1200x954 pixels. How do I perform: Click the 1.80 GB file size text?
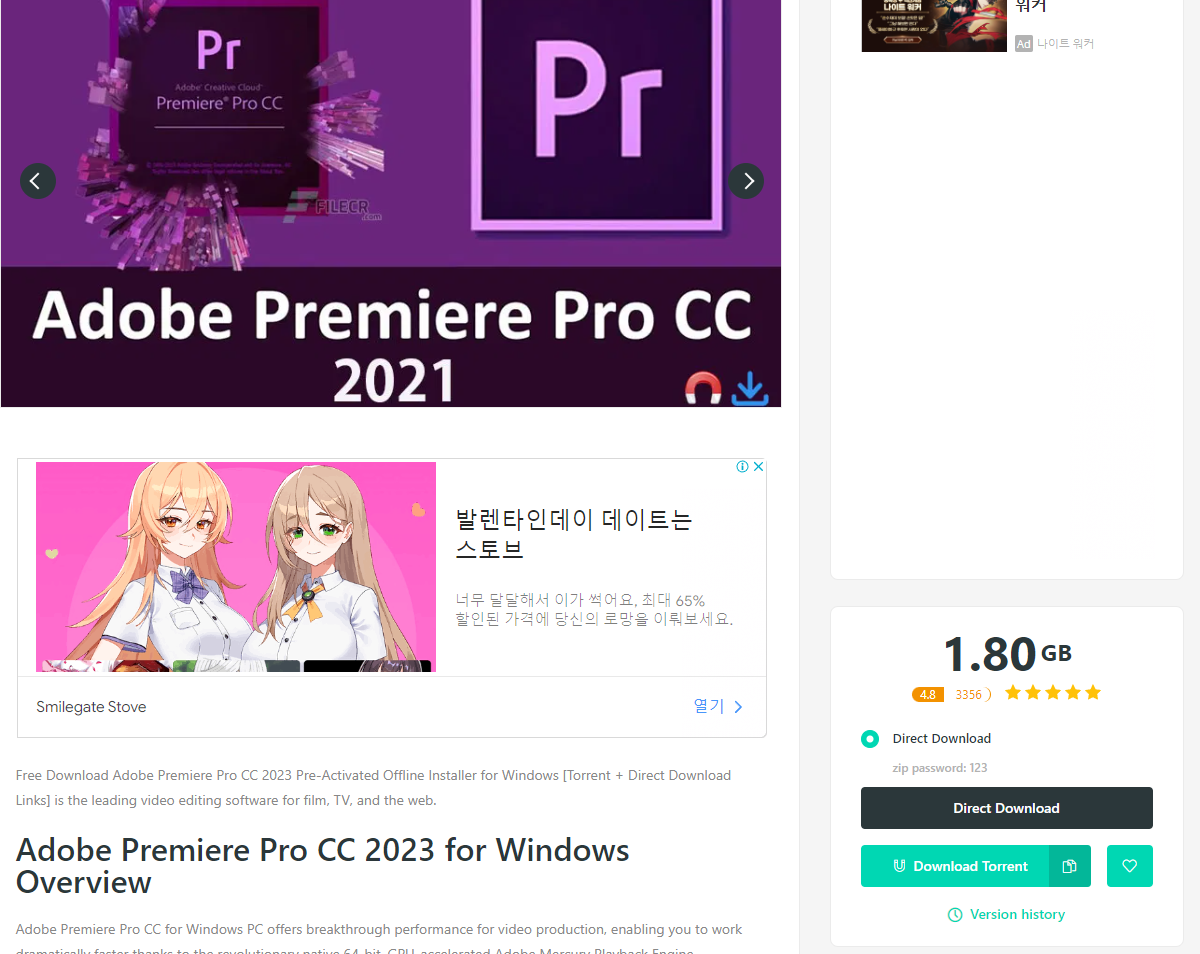click(x=1007, y=655)
